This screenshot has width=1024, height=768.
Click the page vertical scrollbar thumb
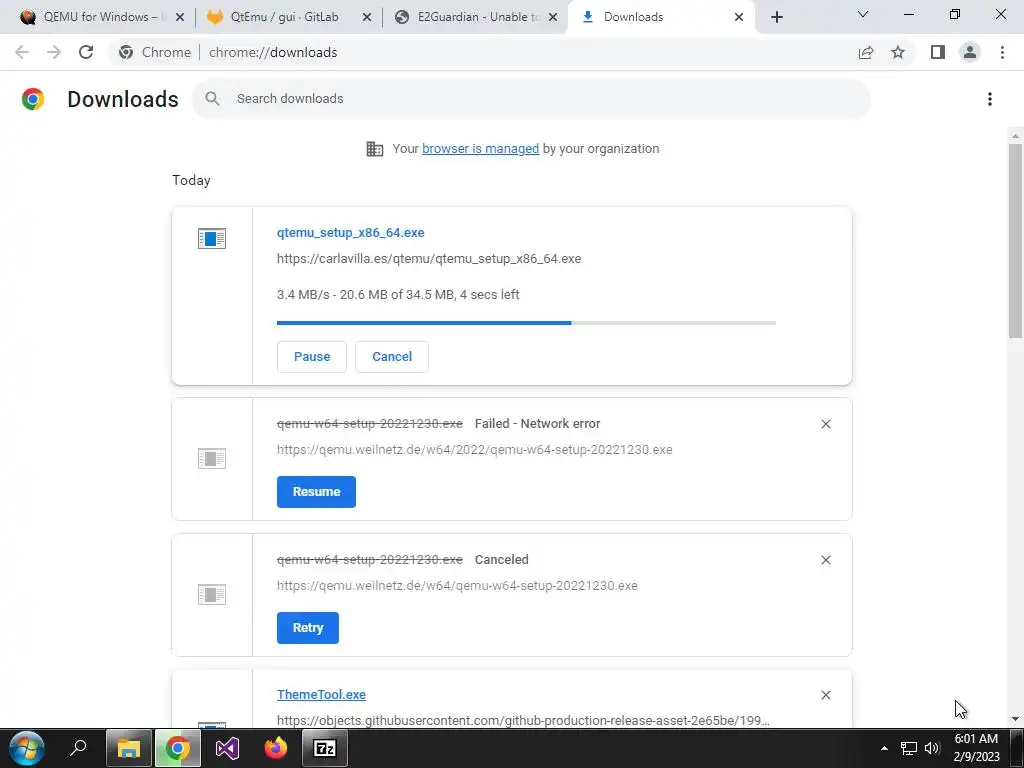click(1015, 240)
